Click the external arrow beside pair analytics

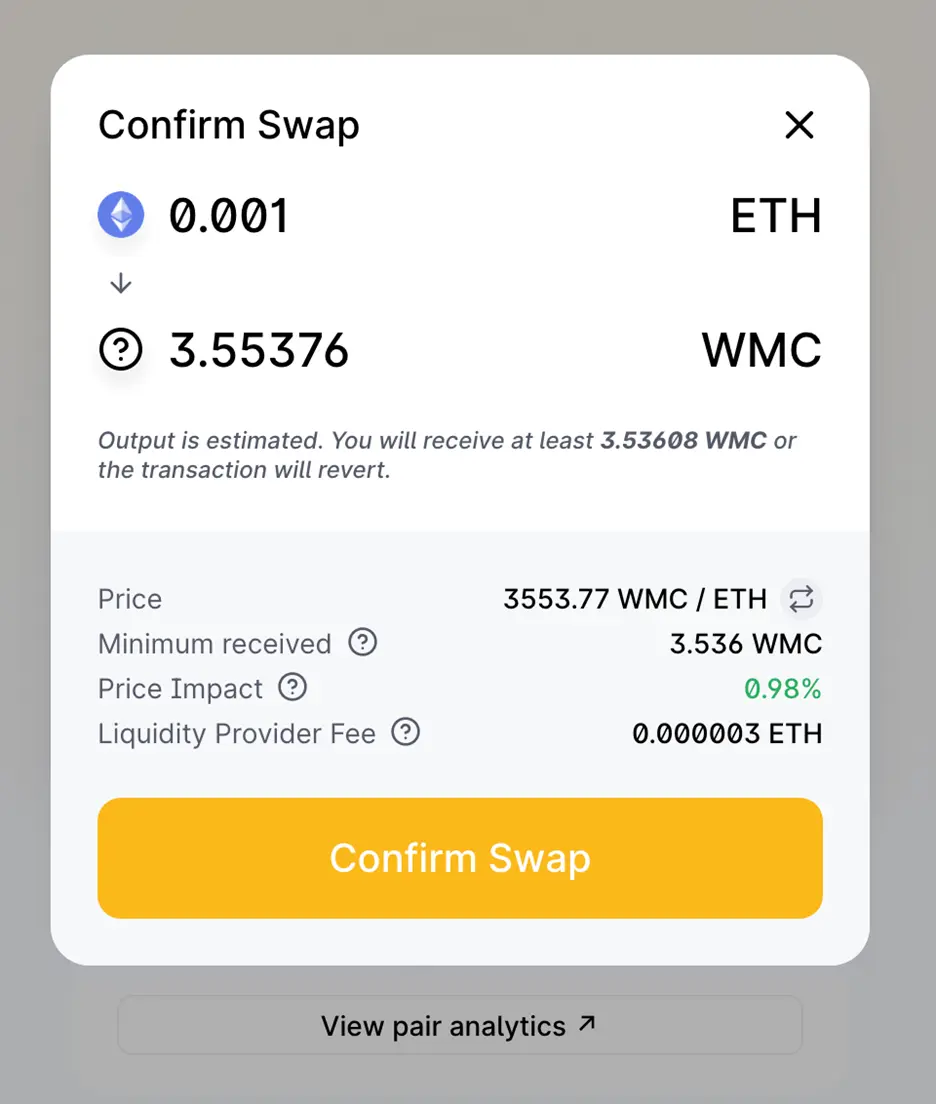tap(587, 1024)
